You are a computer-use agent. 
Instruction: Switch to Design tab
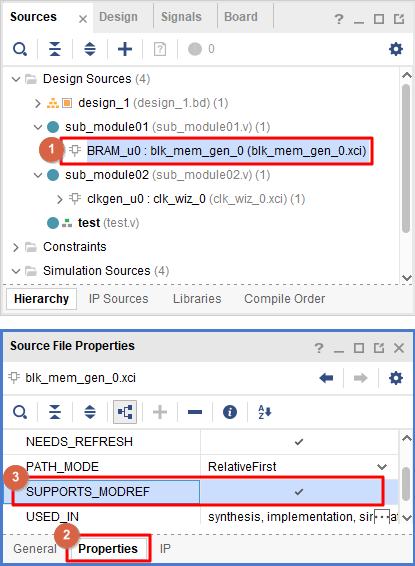(x=118, y=17)
